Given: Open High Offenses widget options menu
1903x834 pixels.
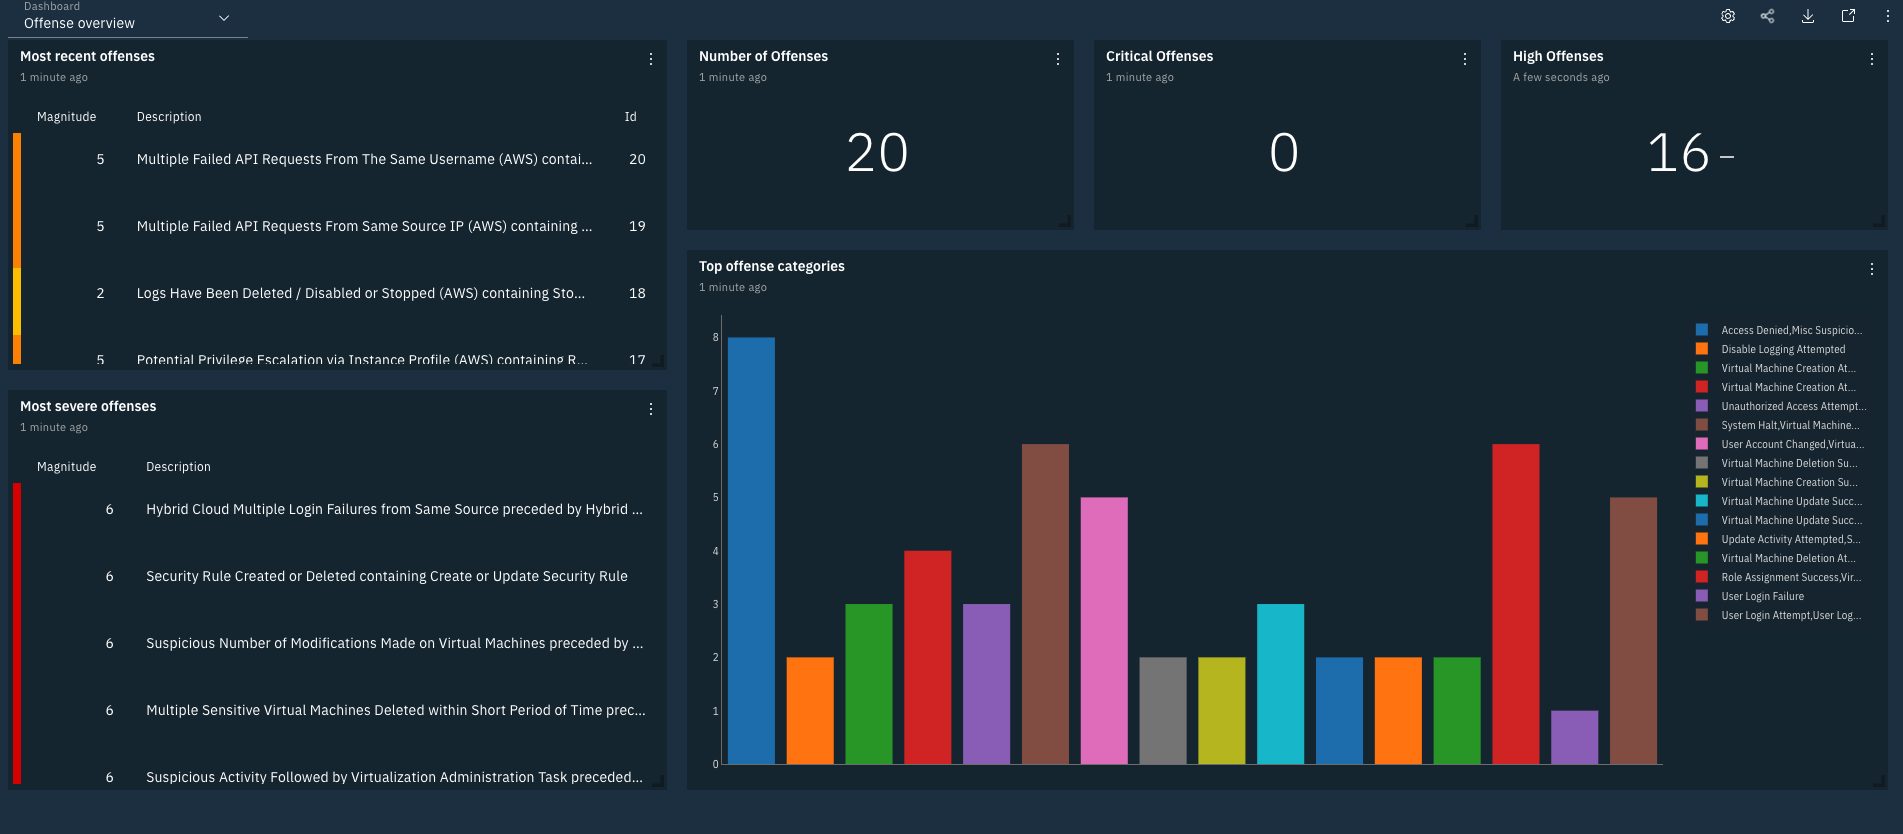Looking at the screenshot, I should pyautogui.click(x=1872, y=59).
